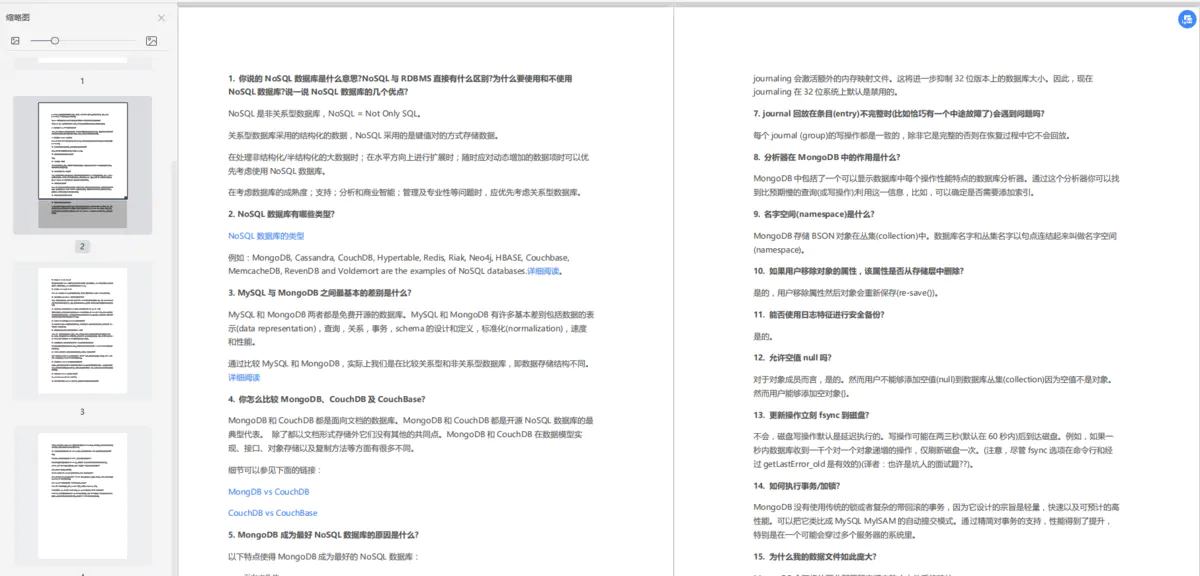Click the paragraph starting 'MongoDB 存储 BSON 对象在丛集'
1200x576 pixels.
coord(935,243)
